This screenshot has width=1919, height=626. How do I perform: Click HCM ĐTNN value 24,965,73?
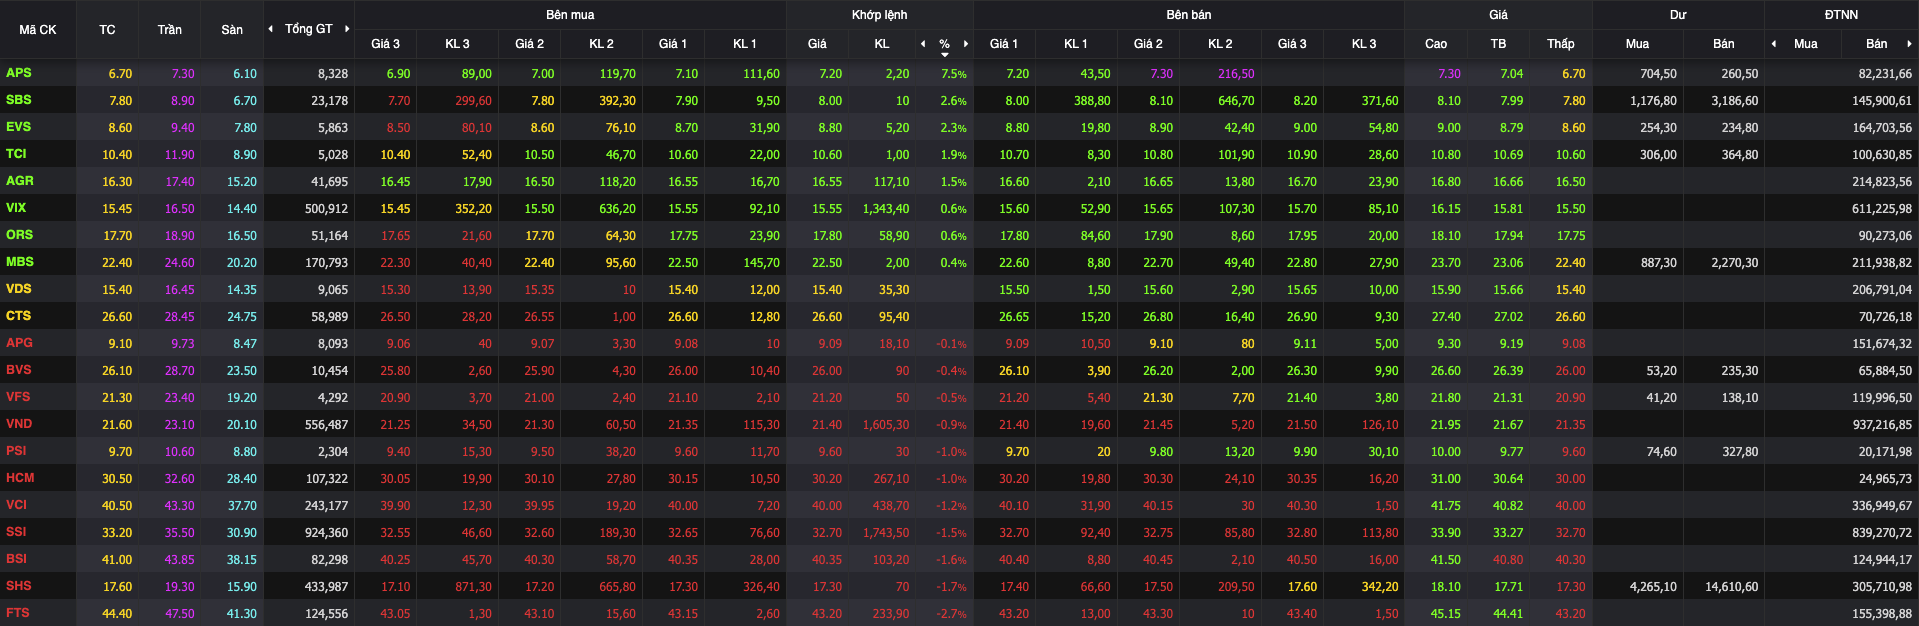(1885, 479)
